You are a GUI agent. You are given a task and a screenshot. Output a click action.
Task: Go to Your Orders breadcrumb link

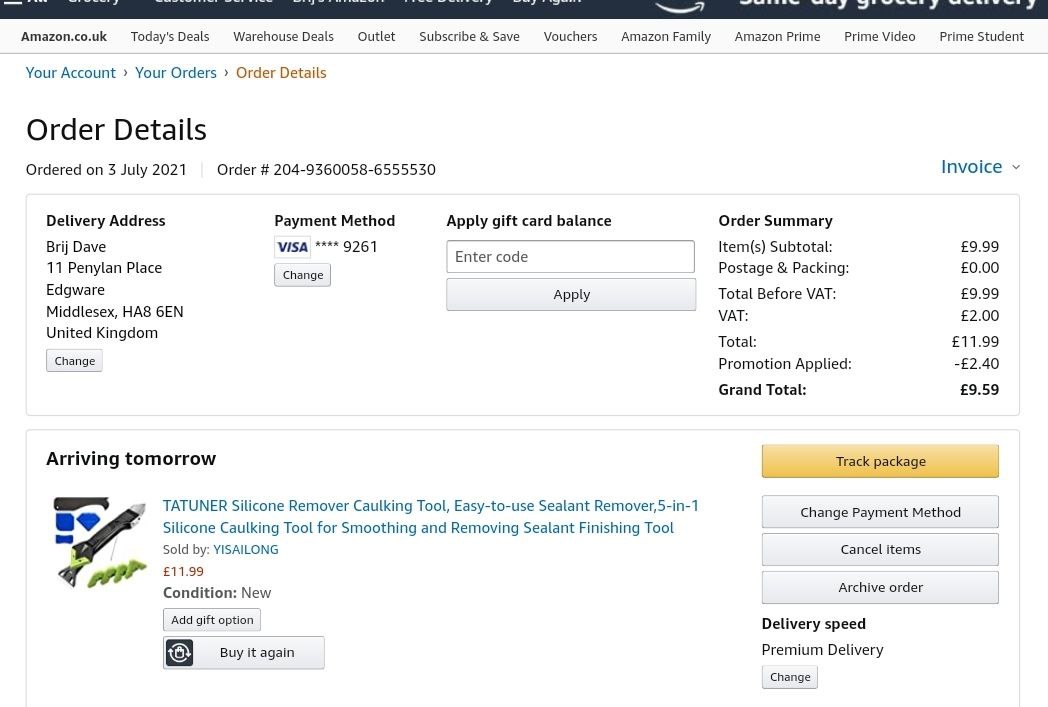pos(176,72)
